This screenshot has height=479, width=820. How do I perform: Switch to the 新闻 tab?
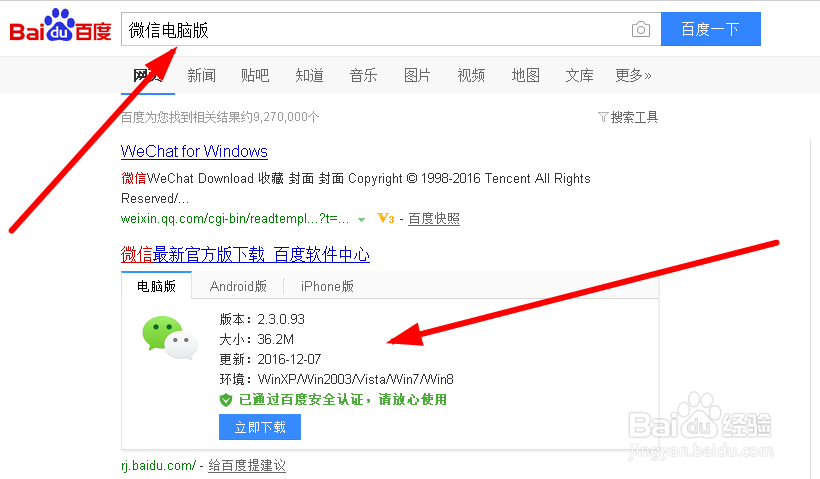201,75
